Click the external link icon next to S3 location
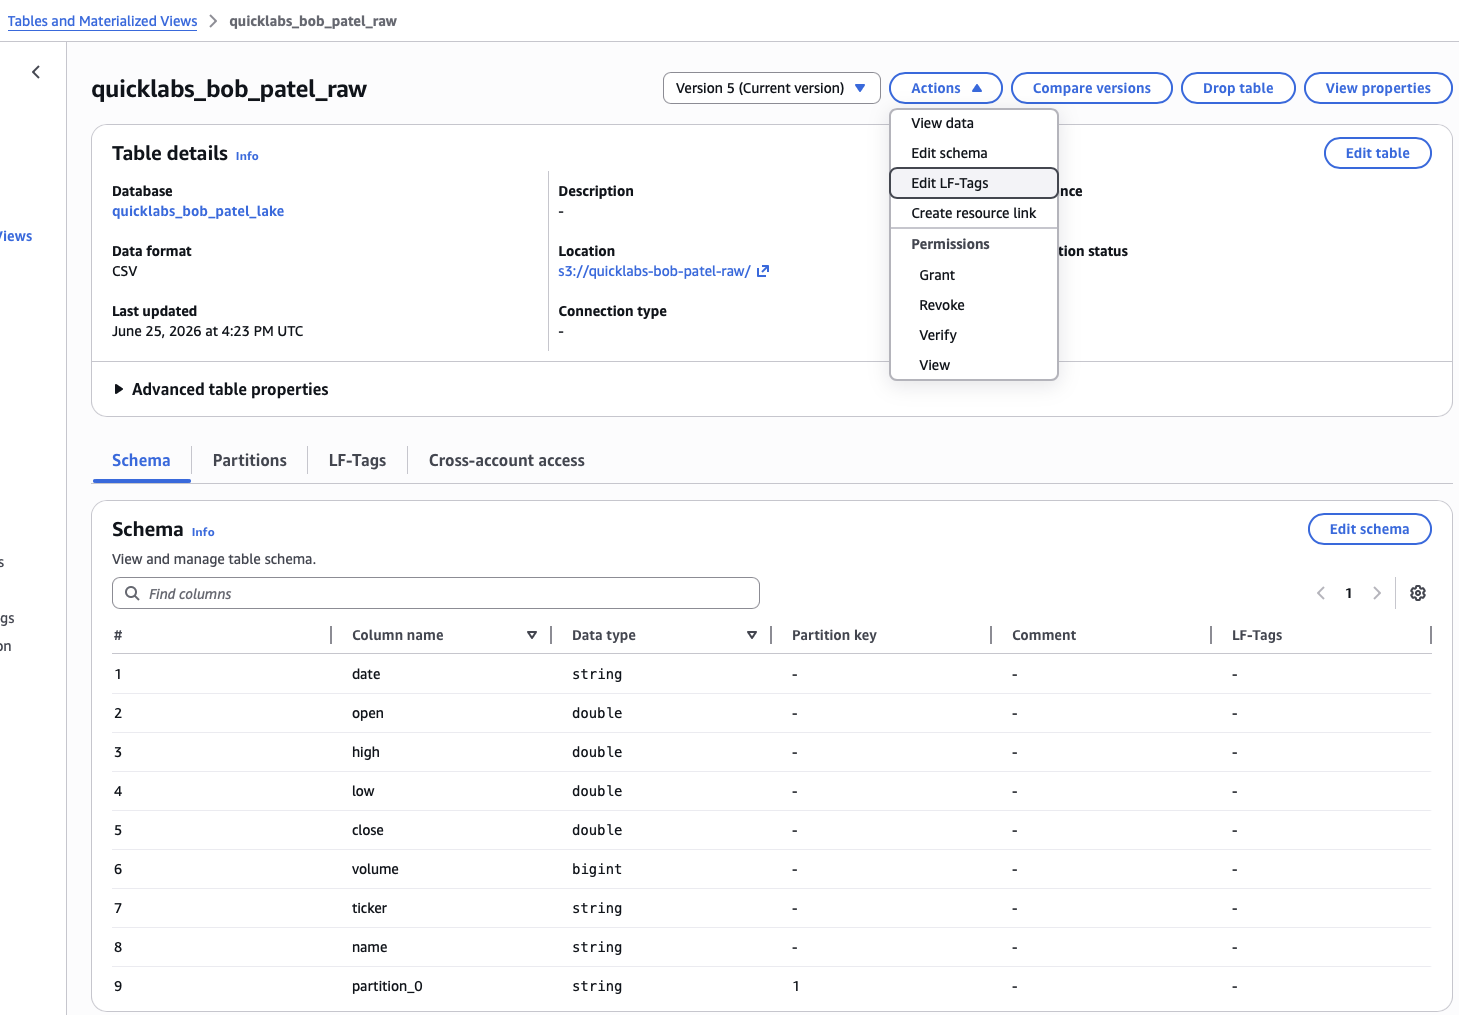Viewport: 1459px width, 1015px height. pyautogui.click(x=763, y=271)
